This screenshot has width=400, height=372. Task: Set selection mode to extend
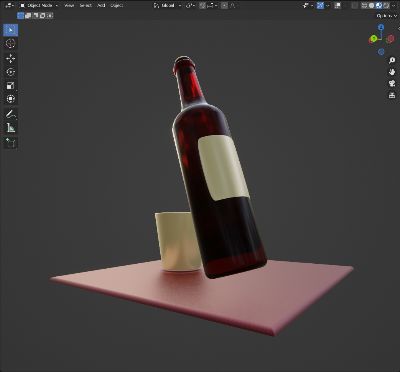coord(28,15)
